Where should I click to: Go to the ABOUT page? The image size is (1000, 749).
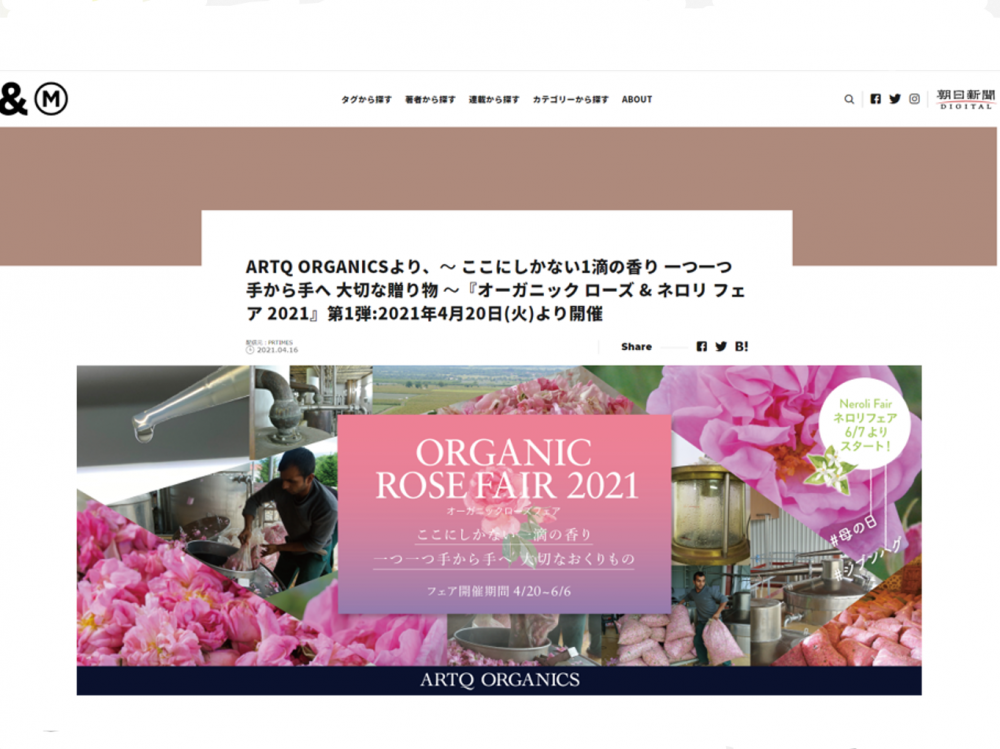point(636,100)
